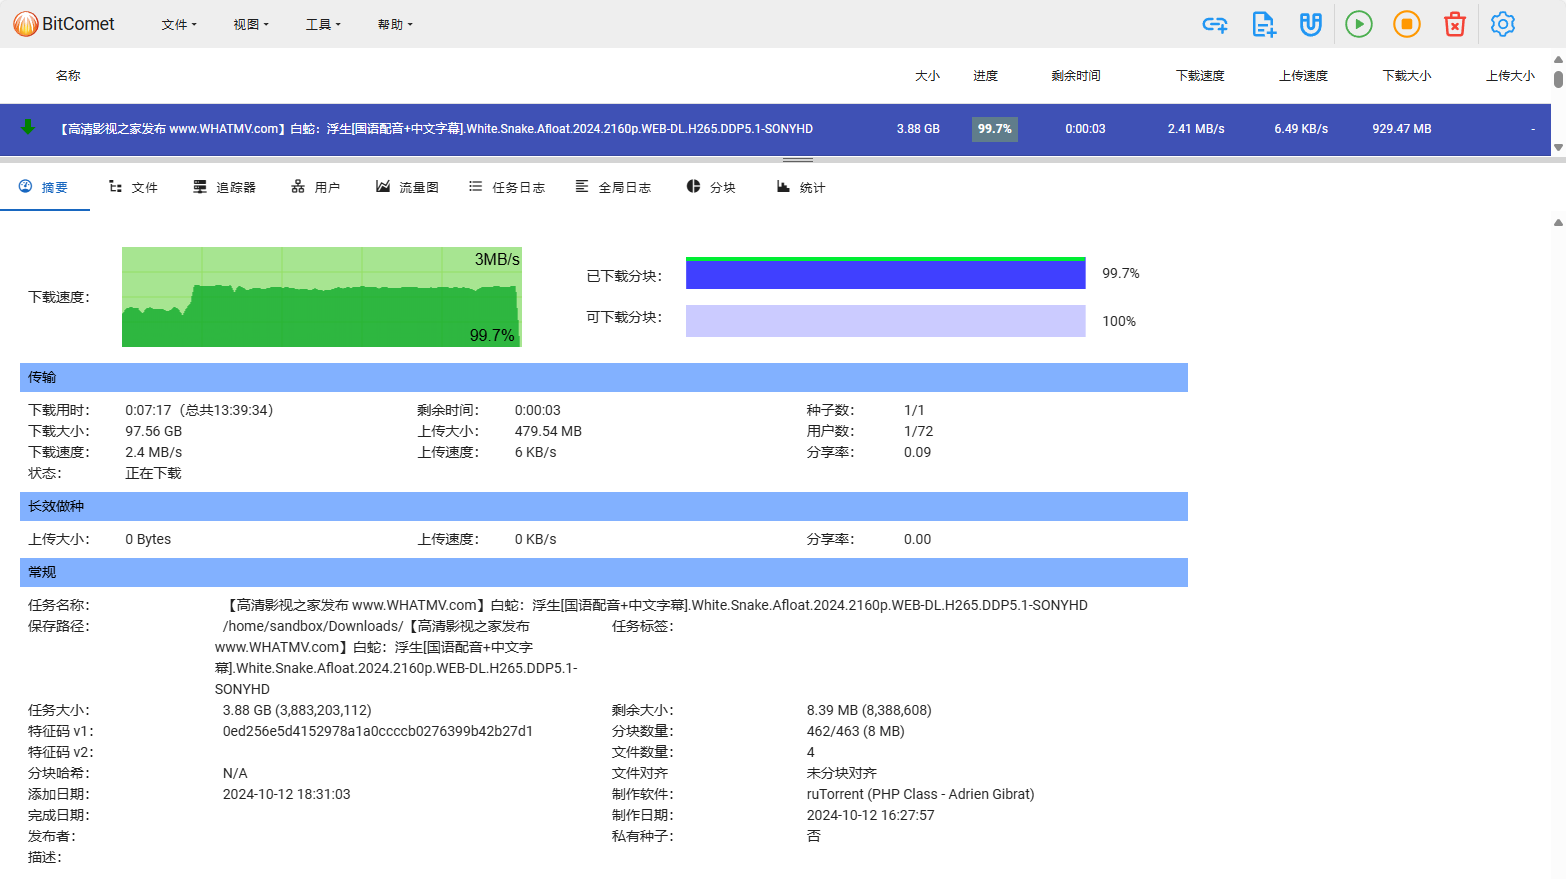This screenshot has height=879, width=1566.
Task: Sort task list by 进度 column
Action: click(x=985, y=76)
